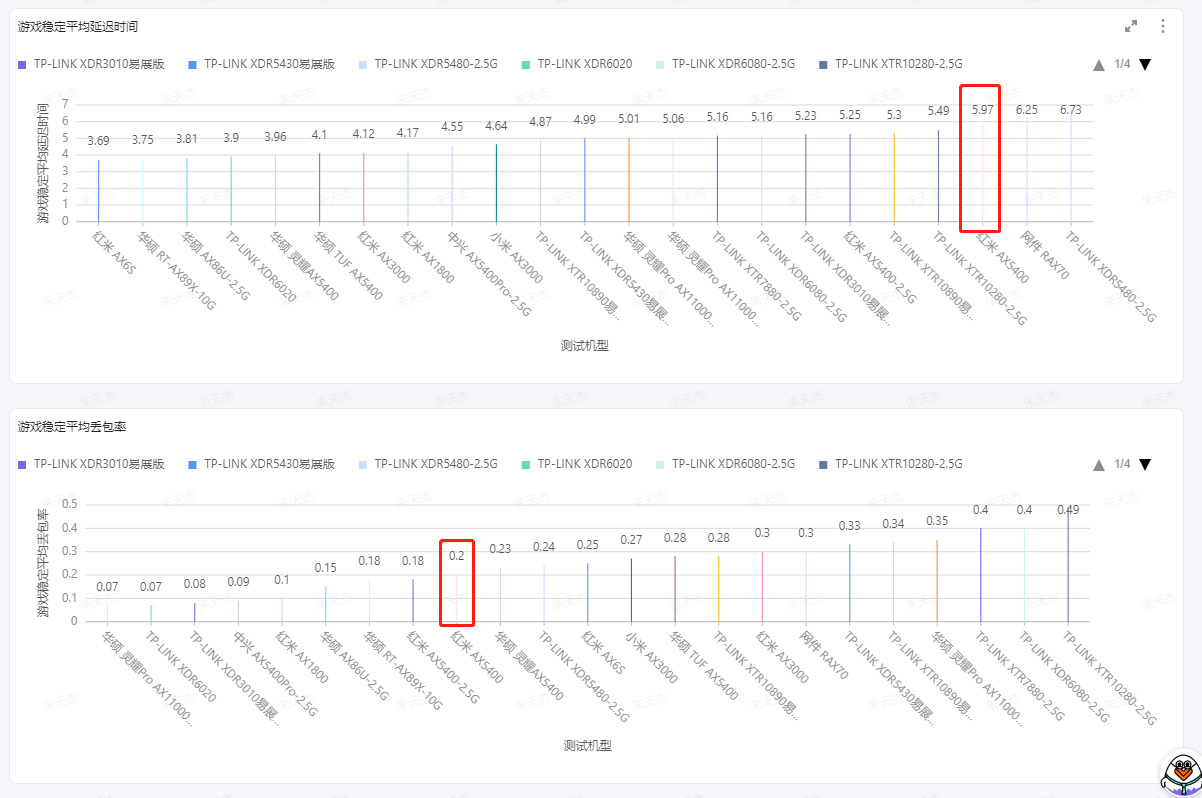Image resolution: width=1202 pixels, height=798 pixels.
Task: Click the 6.73 data label in latency chart
Action: click(x=1071, y=109)
